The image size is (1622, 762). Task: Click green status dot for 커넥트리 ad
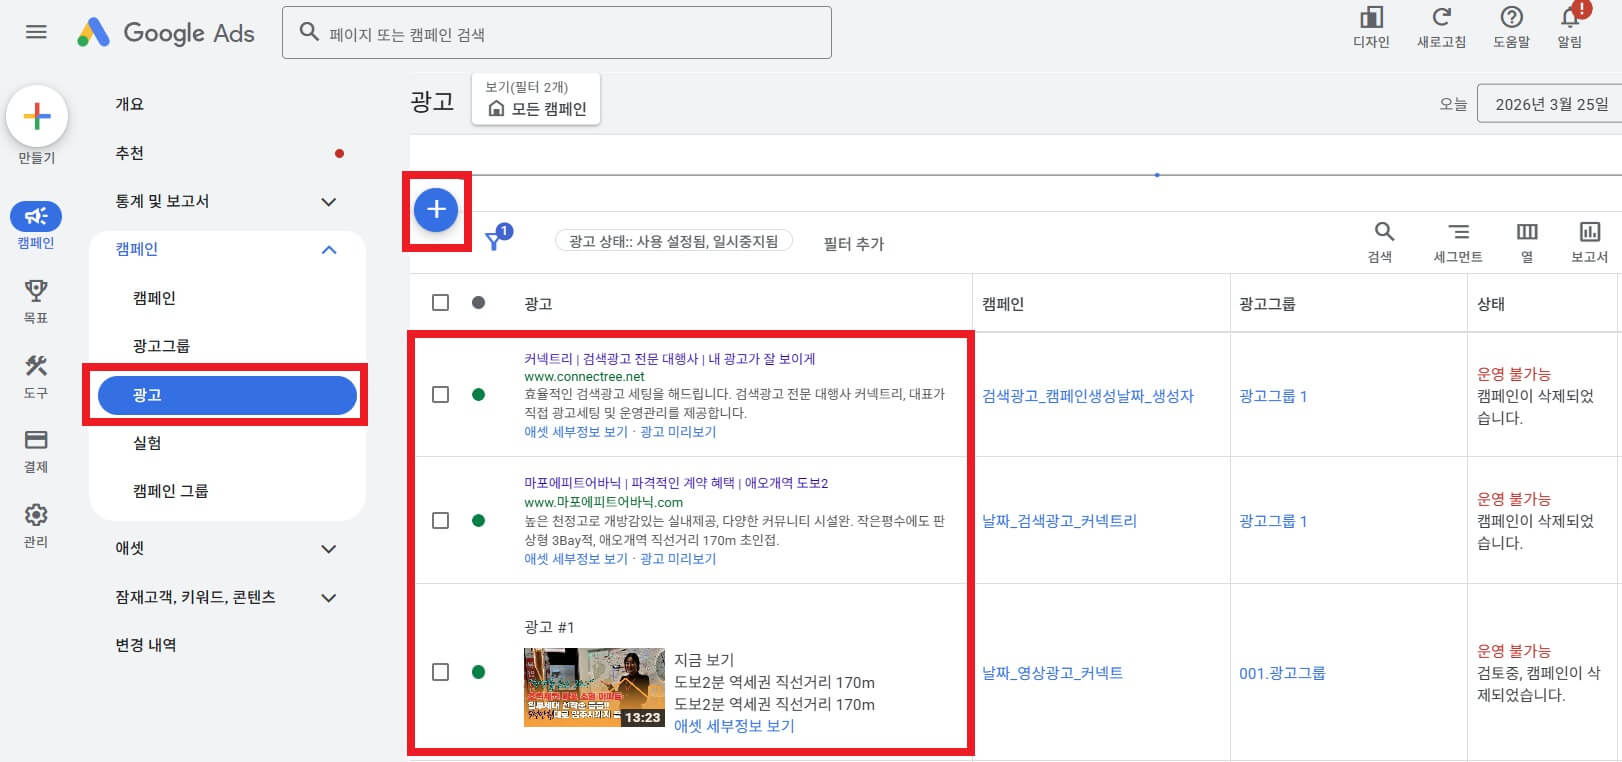pos(478,395)
